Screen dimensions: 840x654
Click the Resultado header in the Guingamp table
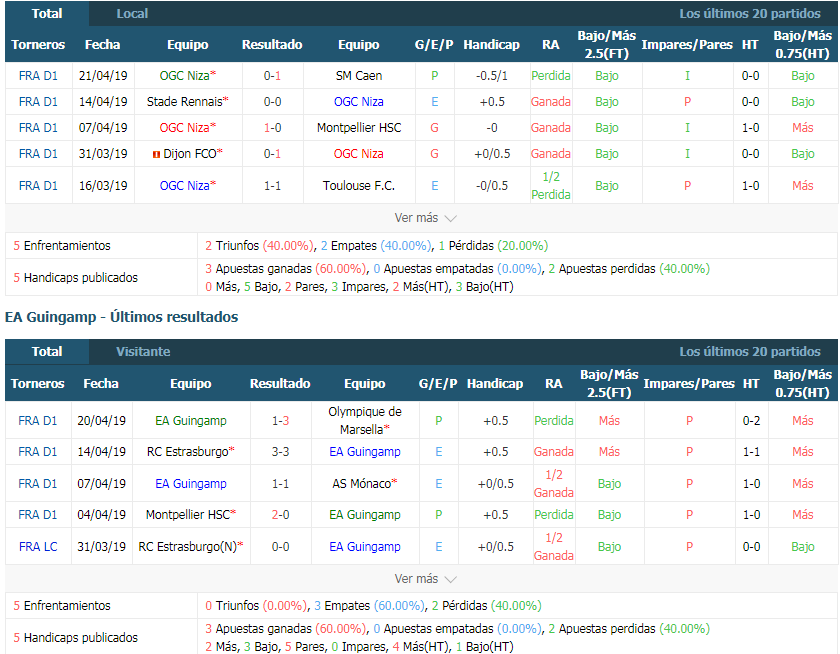coord(280,384)
